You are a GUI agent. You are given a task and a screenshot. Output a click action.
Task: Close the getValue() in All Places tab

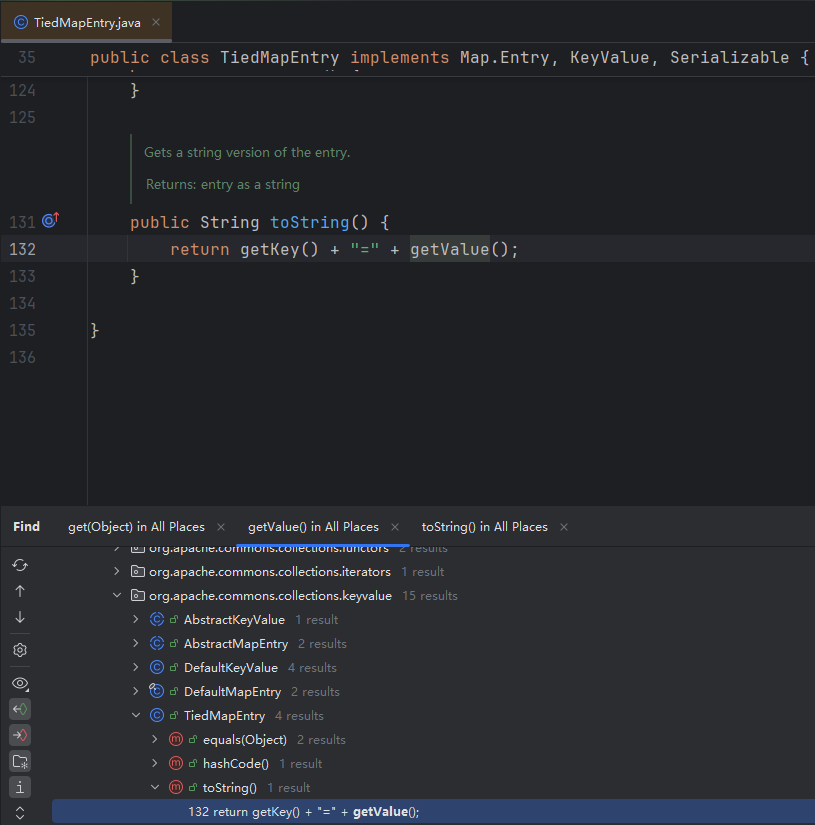[x=395, y=527]
